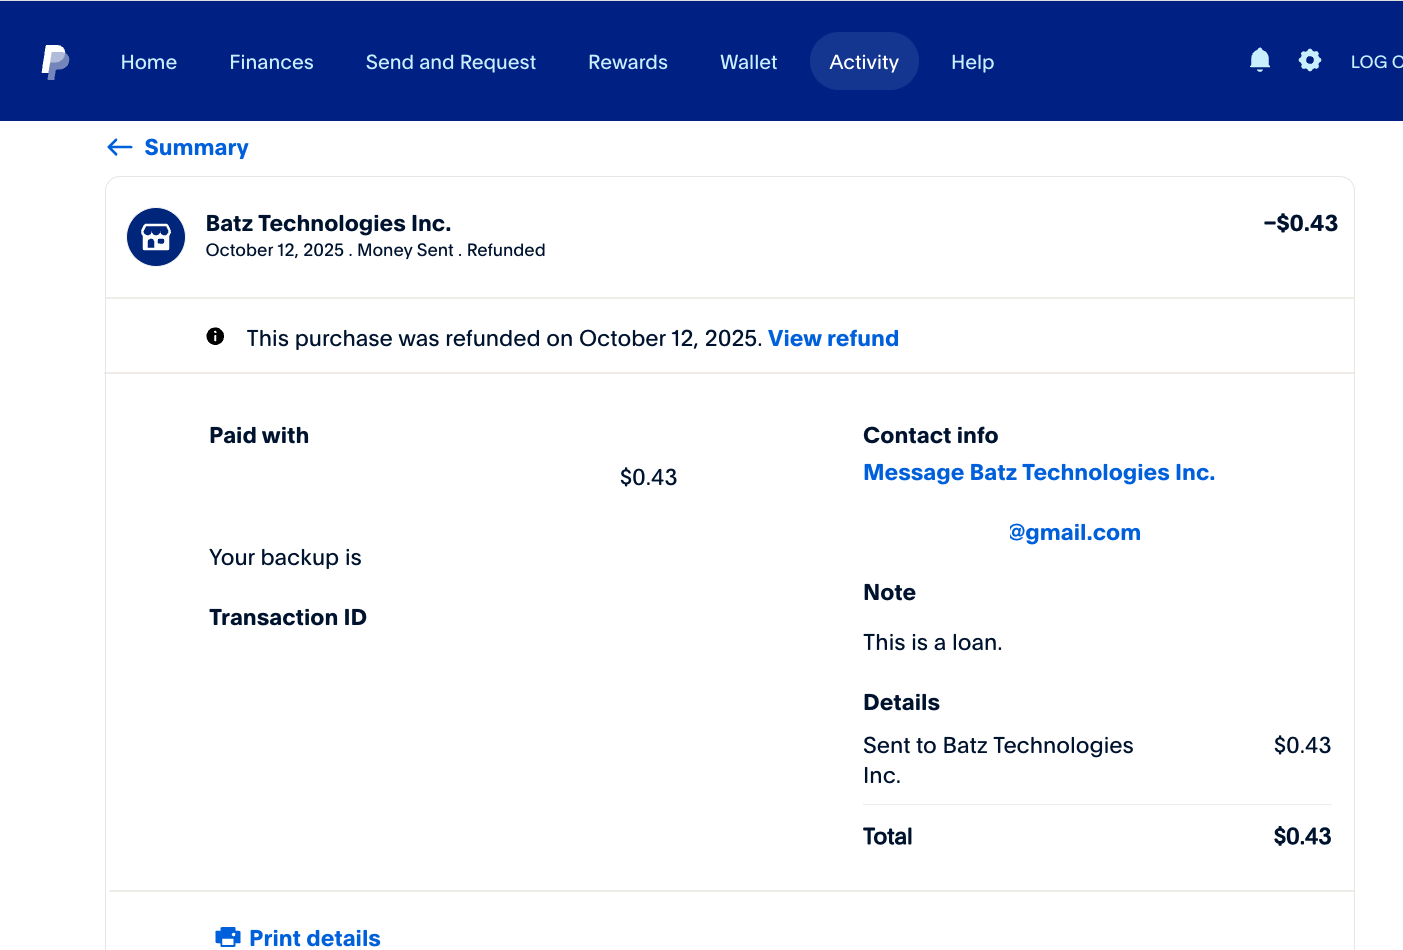This screenshot has width=1403, height=950.
Task: Click the Contact info heading
Action: pyautogui.click(x=930, y=435)
